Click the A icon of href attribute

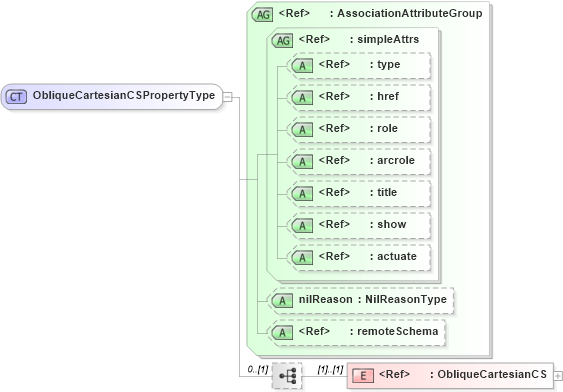[302, 98]
